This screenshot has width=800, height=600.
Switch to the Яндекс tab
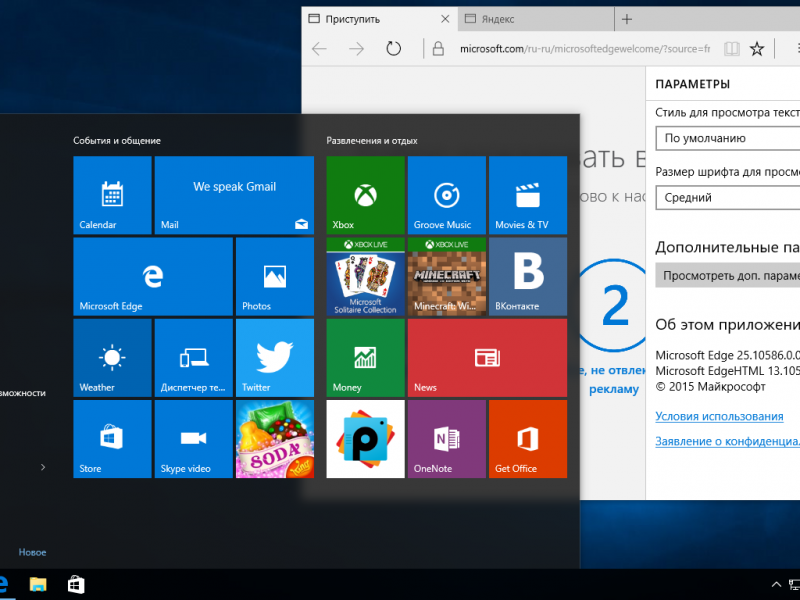536,19
